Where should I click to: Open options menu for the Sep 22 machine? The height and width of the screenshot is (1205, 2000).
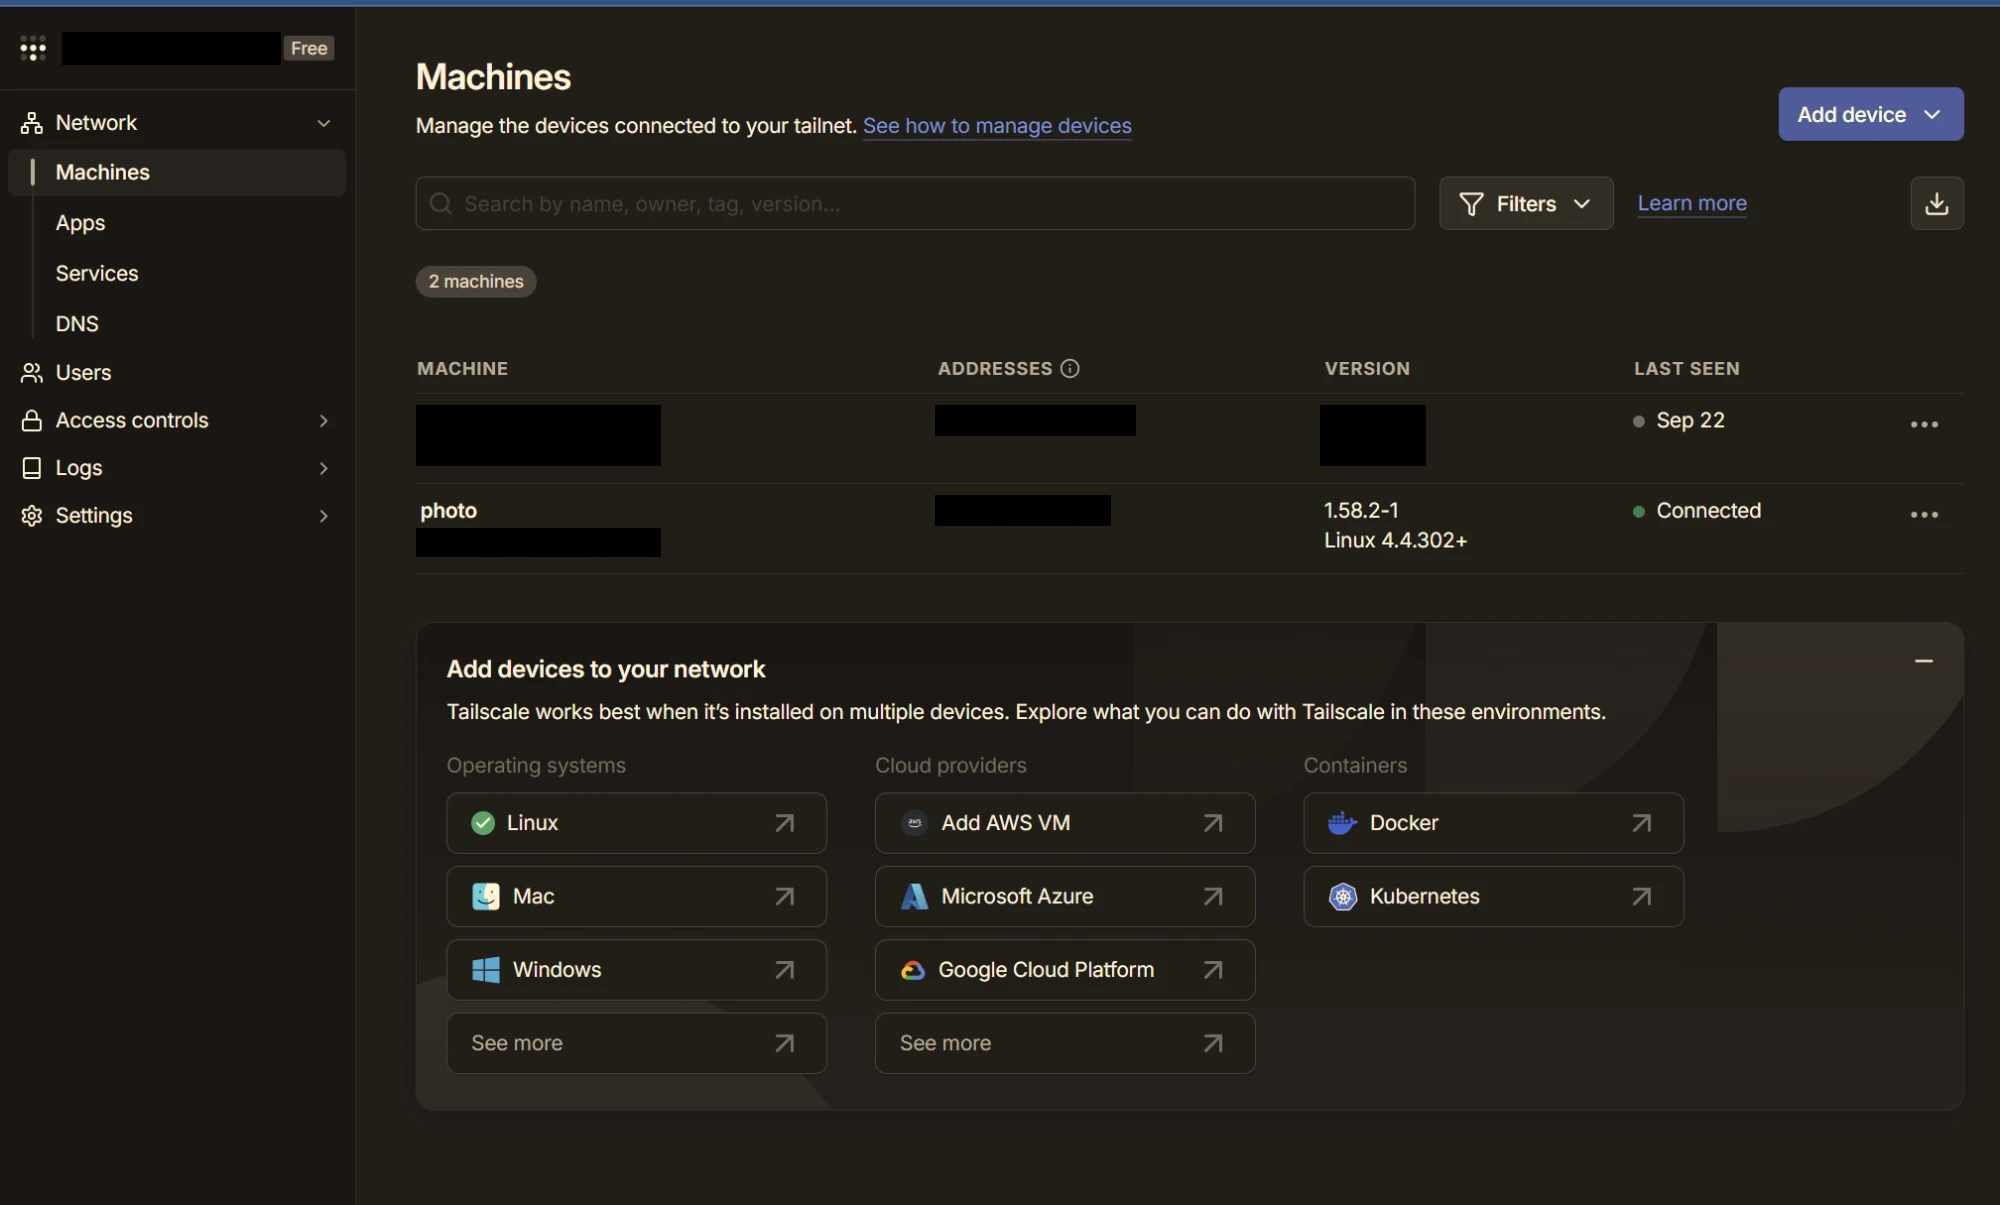[1924, 425]
